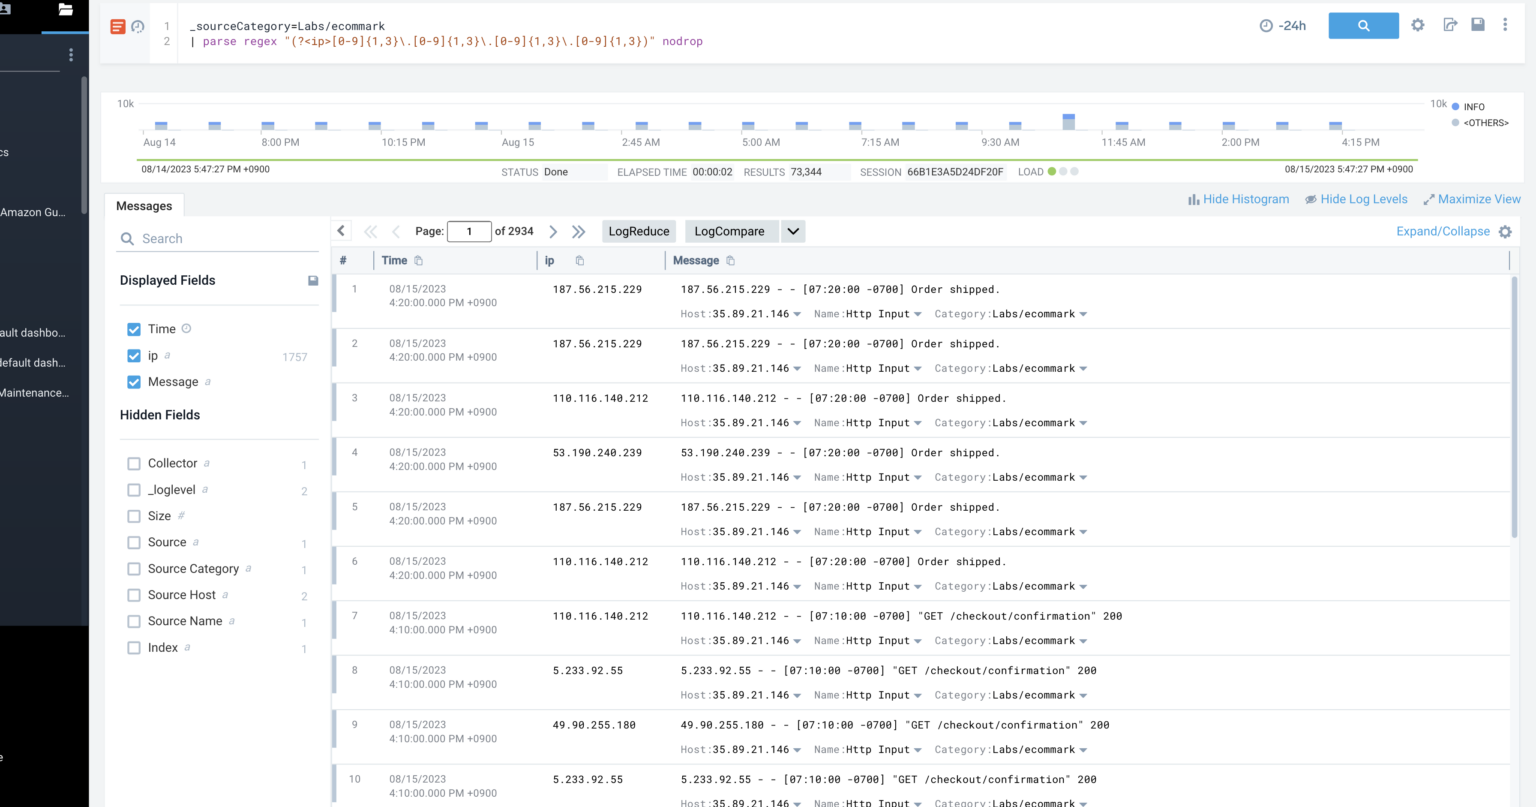Select the Messages tab

click(144, 205)
